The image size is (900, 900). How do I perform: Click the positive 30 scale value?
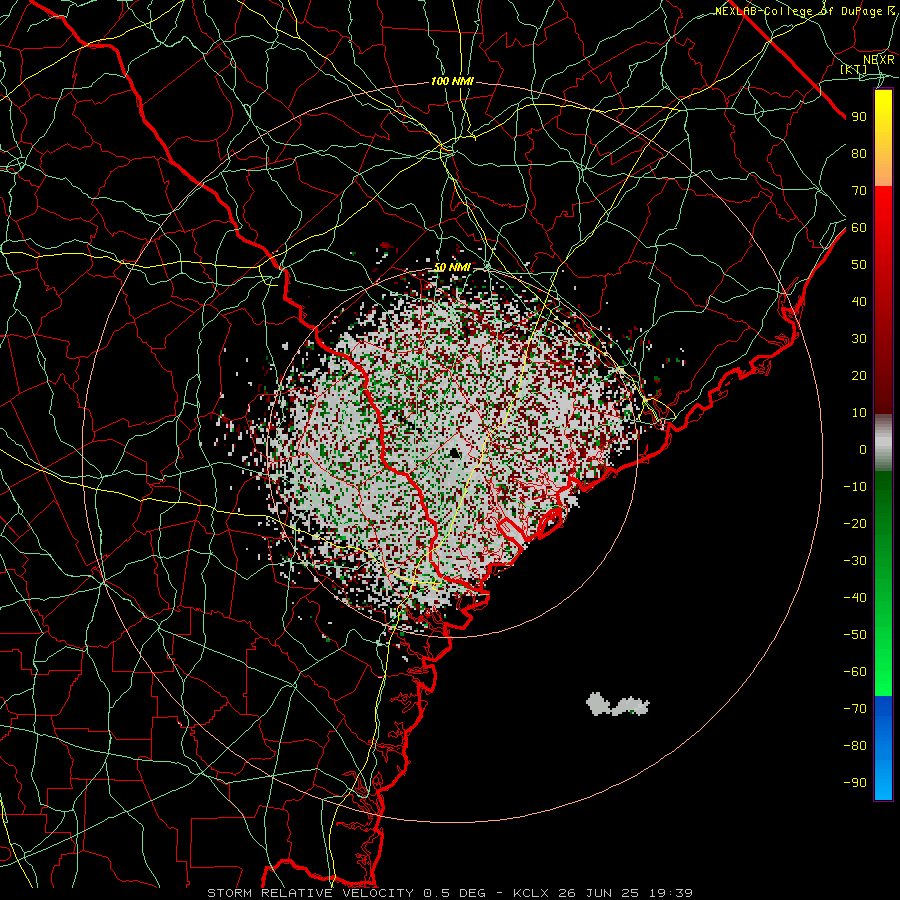click(859, 339)
